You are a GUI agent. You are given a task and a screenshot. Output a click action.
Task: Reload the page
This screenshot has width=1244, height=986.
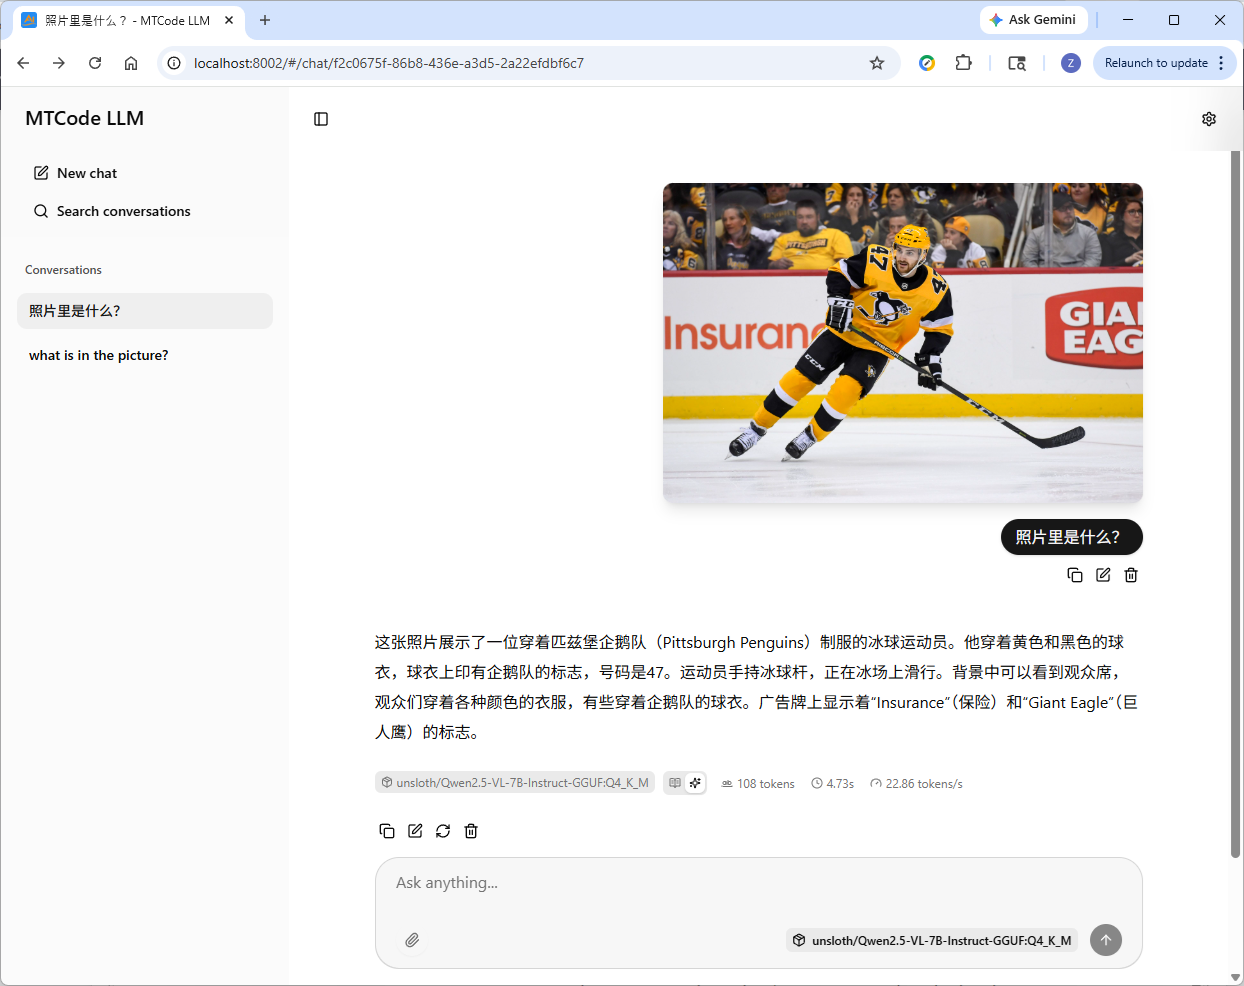pos(95,63)
